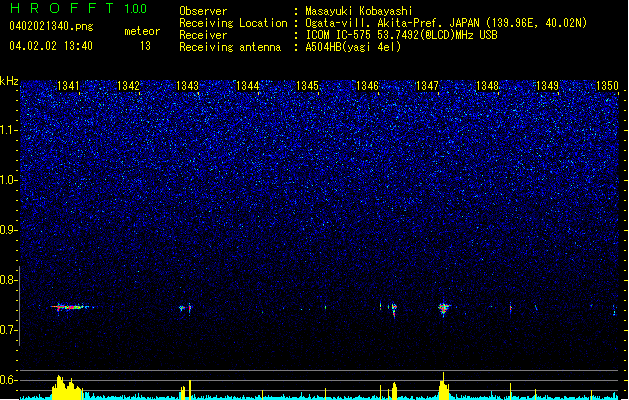
Task: Click the 1347 time axis marker
Action: tap(427, 86)
